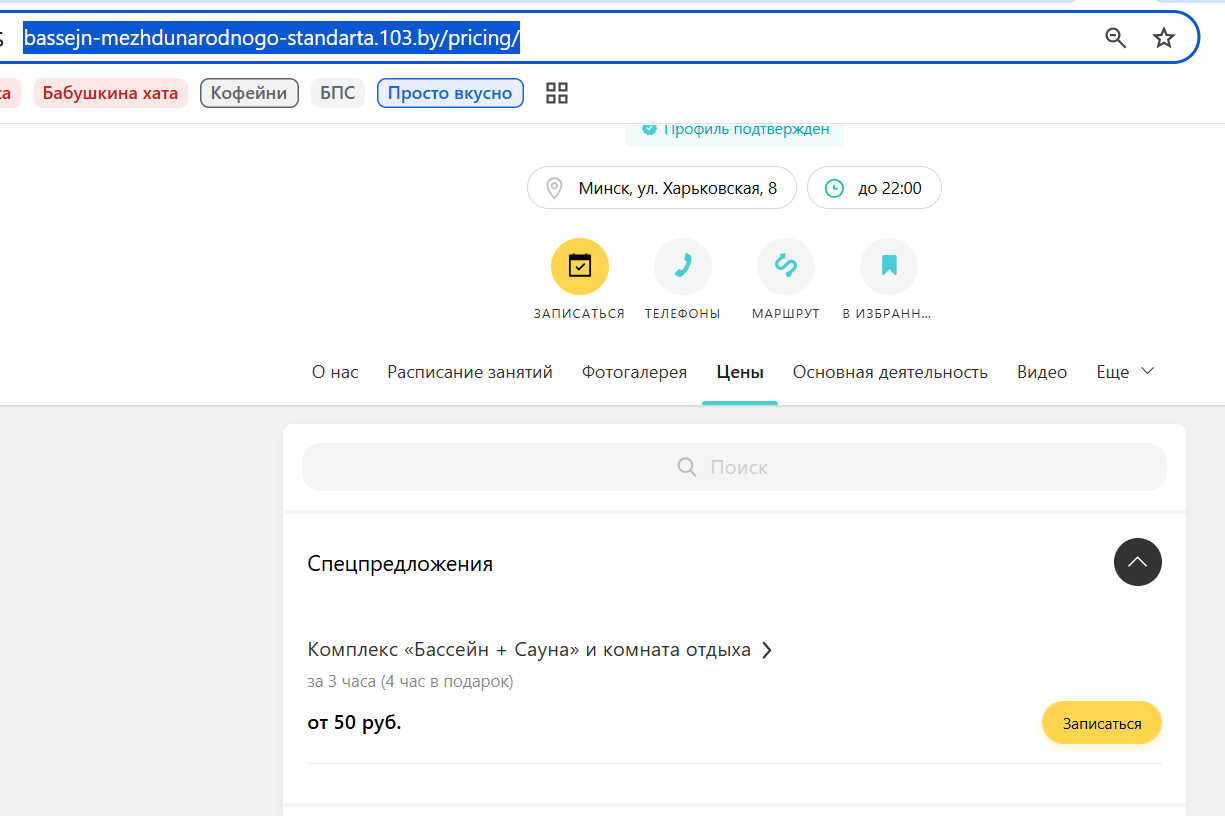Screen dimensions: 1225x816
Task: Open address Минск, ул. Харьковская, 8
Action: click(x=662, y=188)
